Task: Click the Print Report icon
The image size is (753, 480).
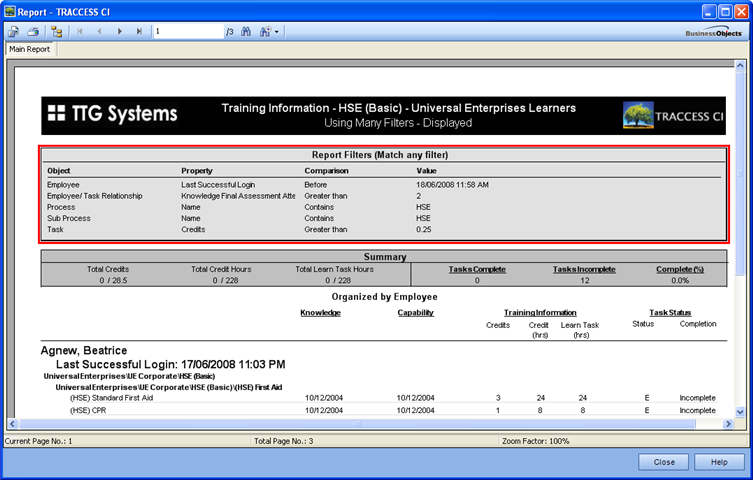Action: click(x=33, y=32)
